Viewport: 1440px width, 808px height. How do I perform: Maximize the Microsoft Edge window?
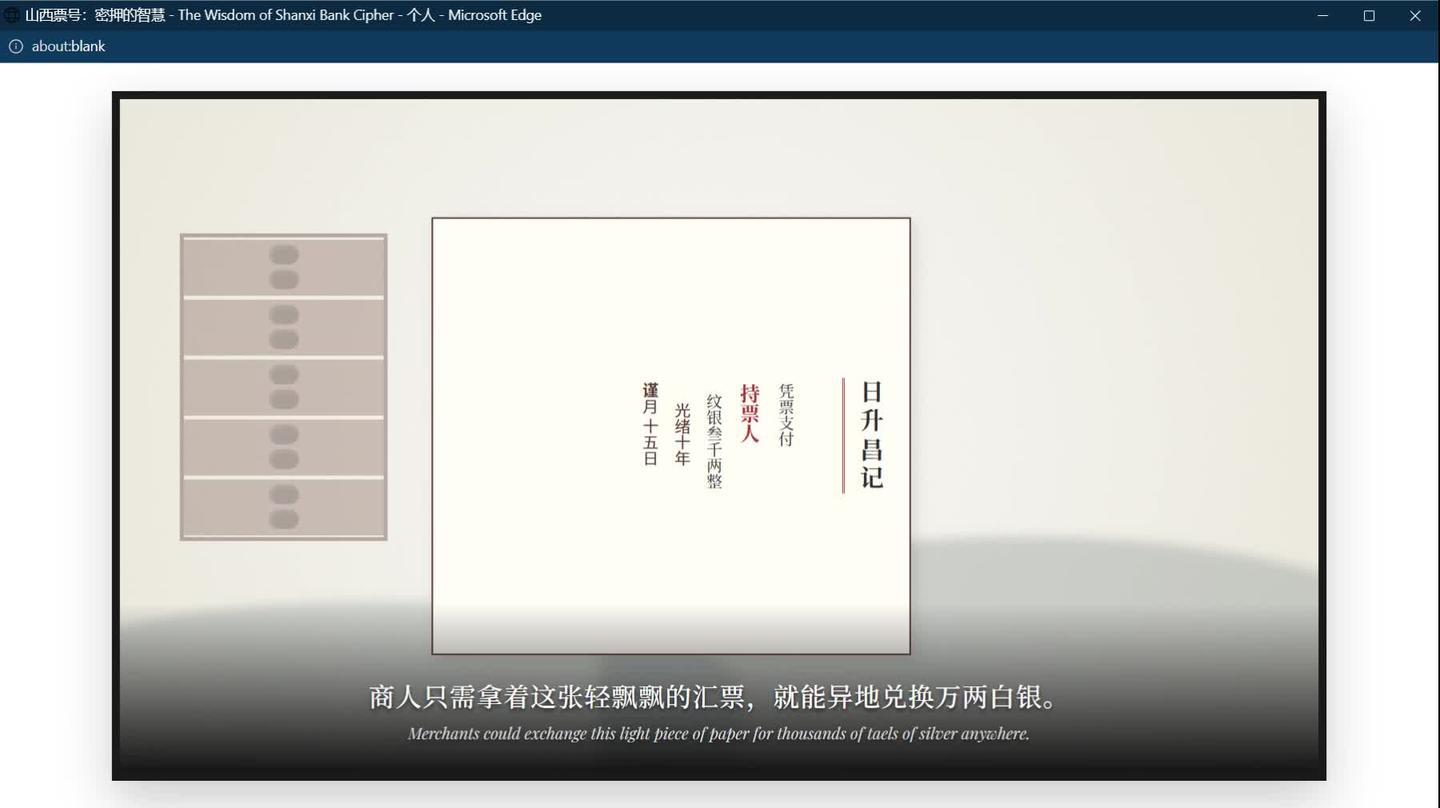tap(1369, 15)
